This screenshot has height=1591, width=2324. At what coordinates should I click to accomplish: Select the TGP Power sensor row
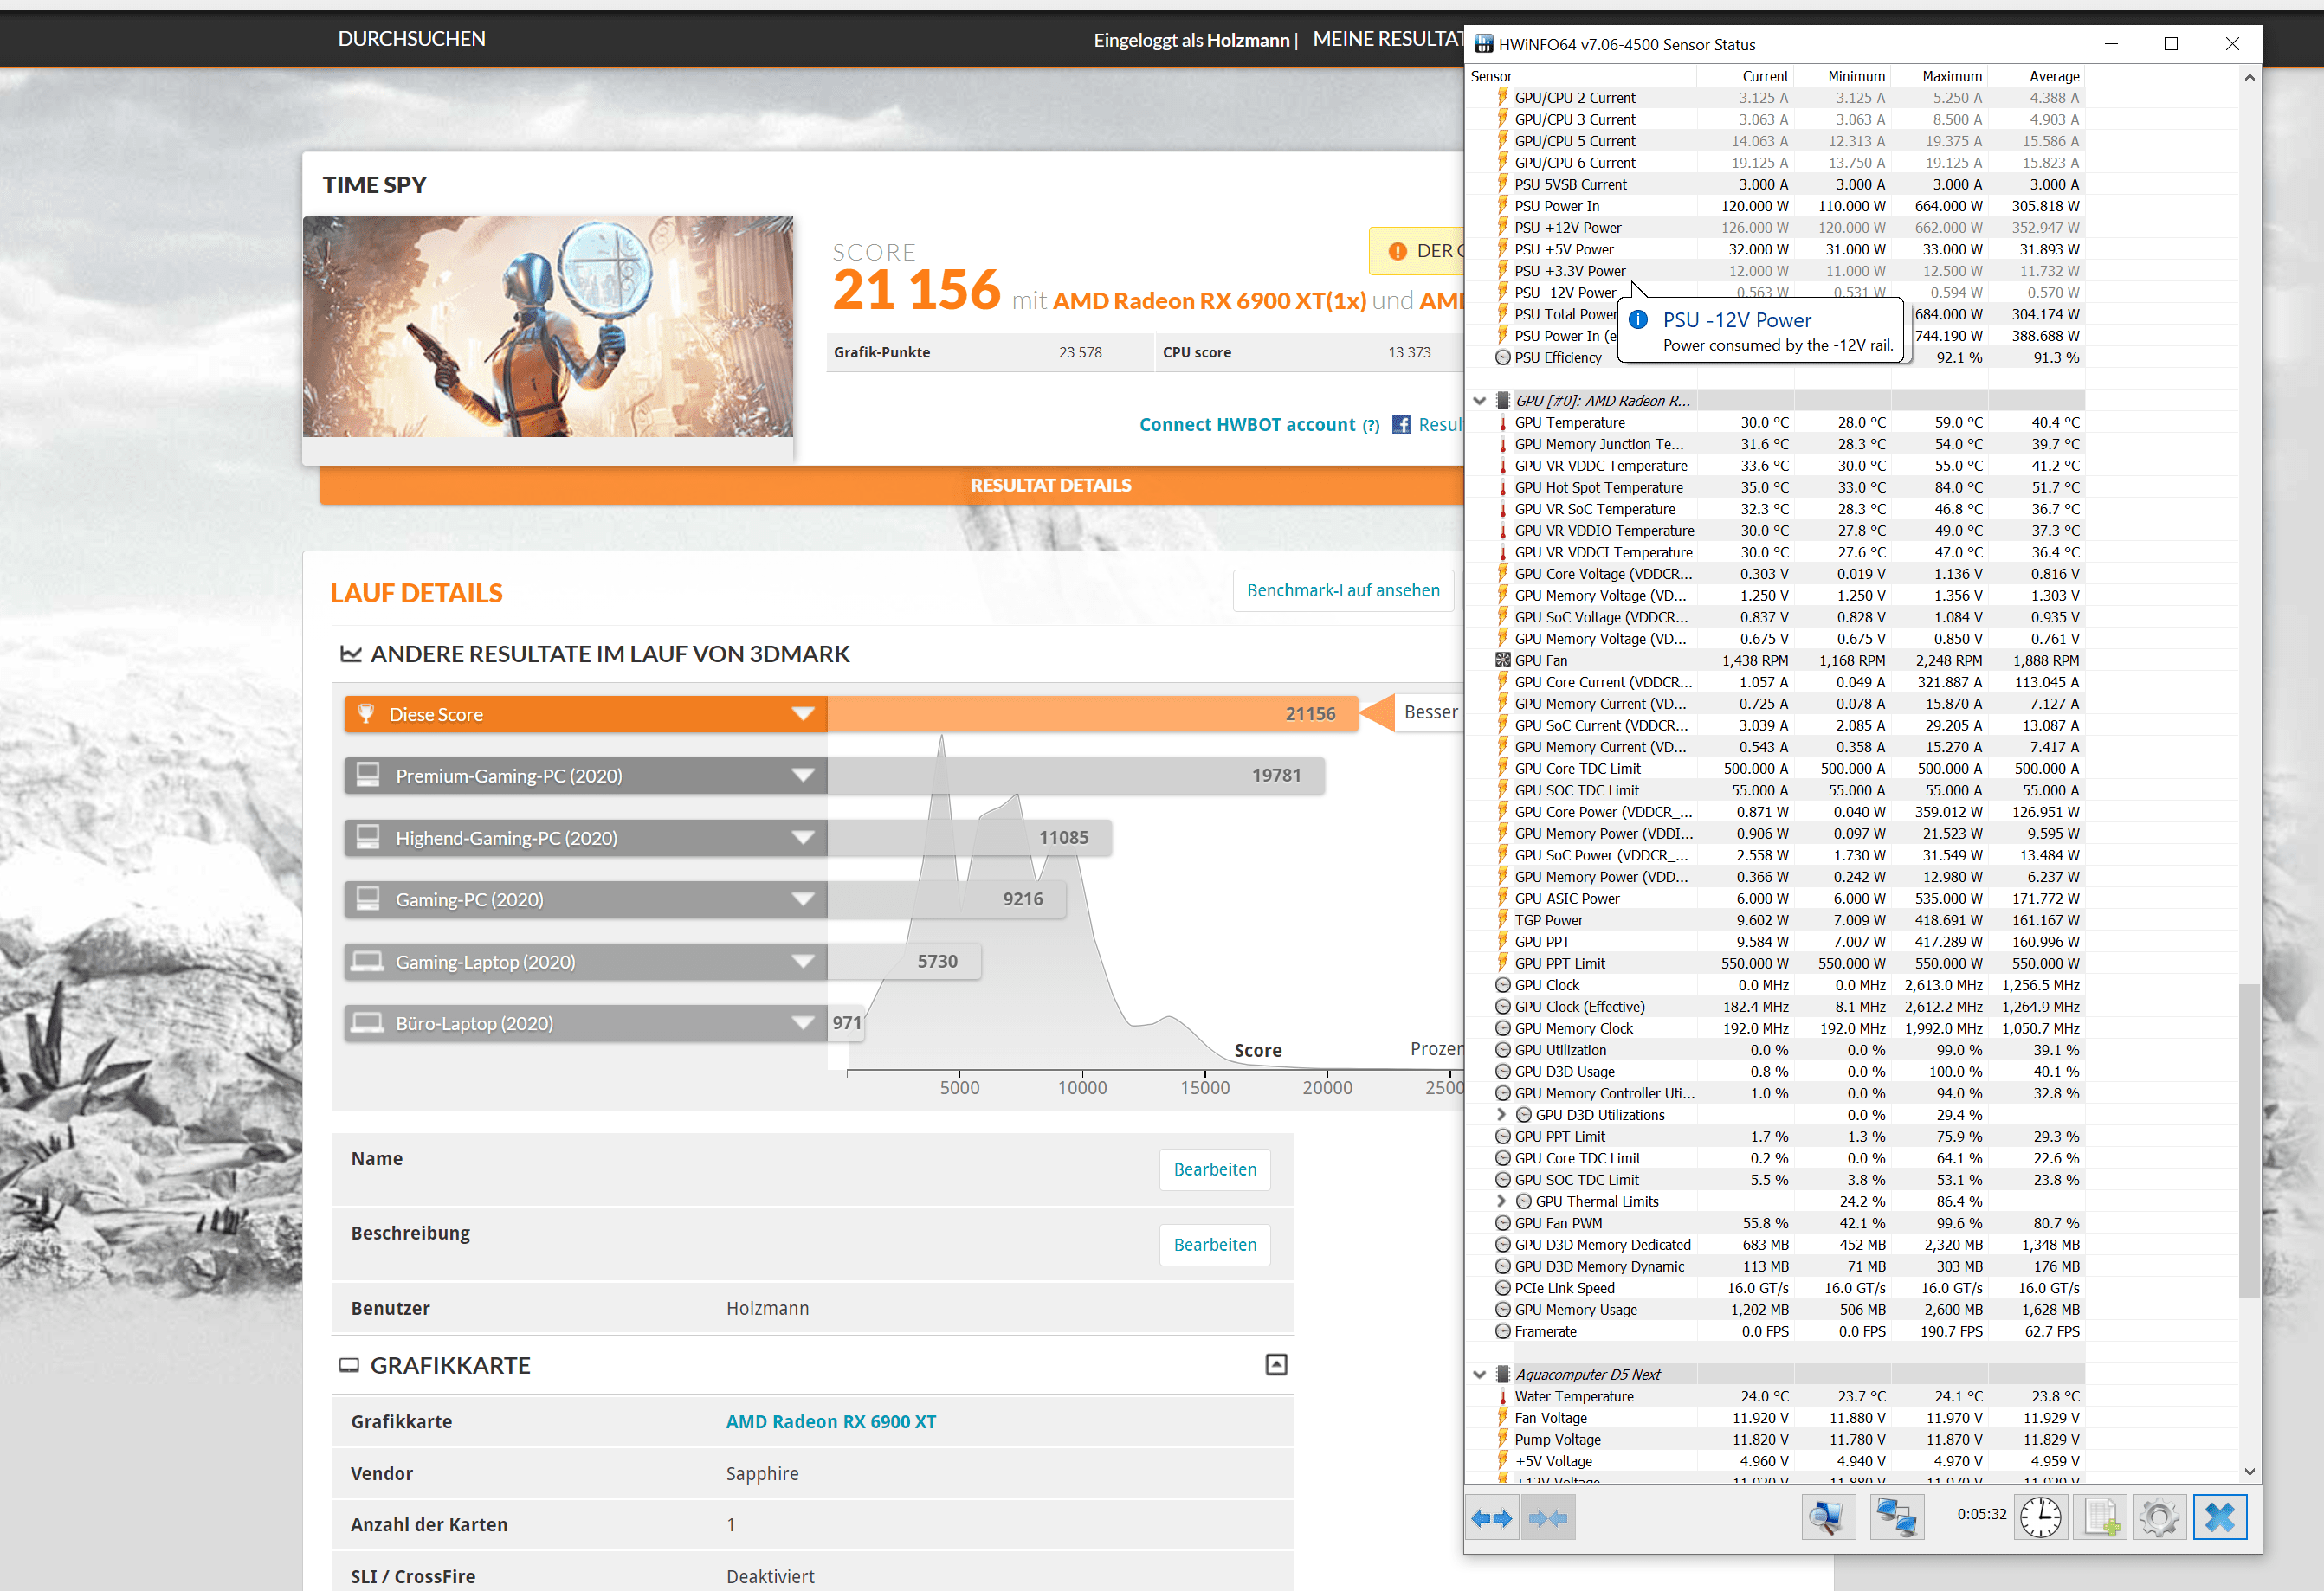tap(1775, 920)
